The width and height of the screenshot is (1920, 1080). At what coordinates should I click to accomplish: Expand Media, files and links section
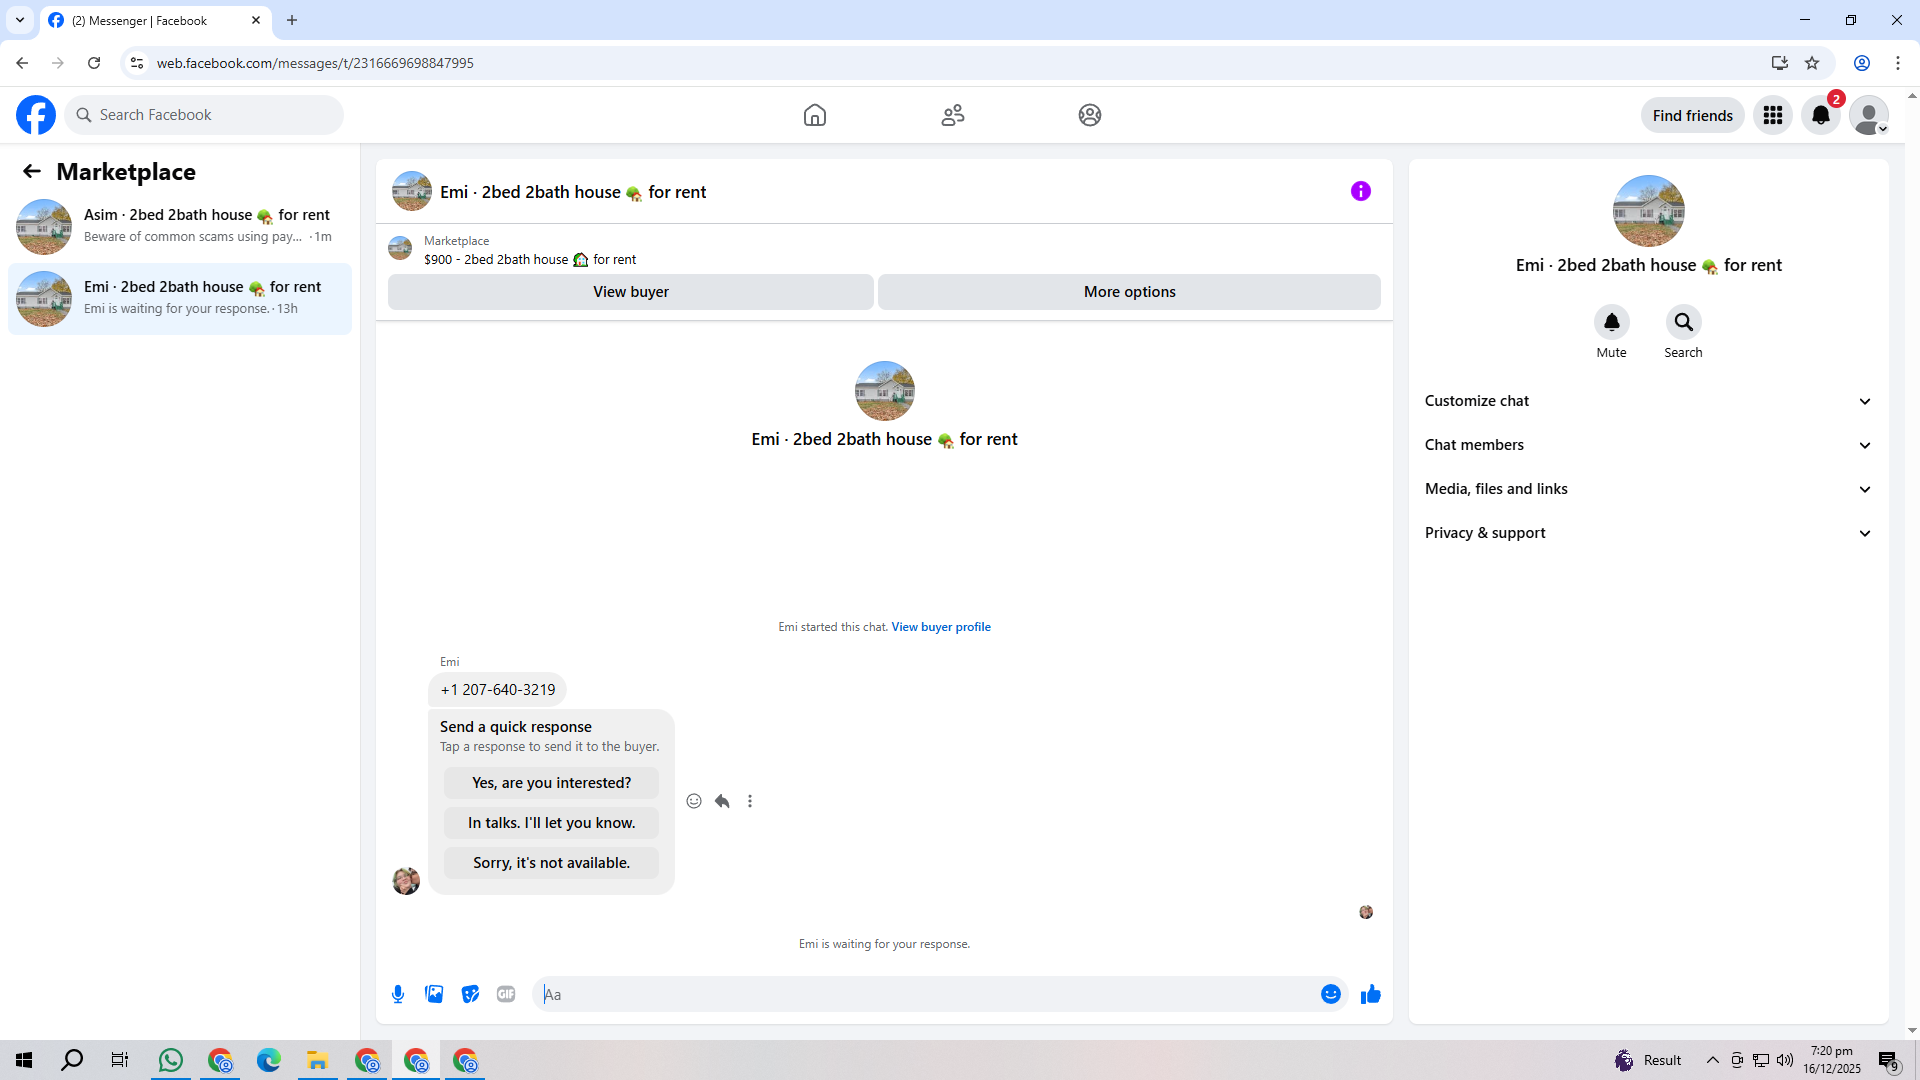point(1648,489)
